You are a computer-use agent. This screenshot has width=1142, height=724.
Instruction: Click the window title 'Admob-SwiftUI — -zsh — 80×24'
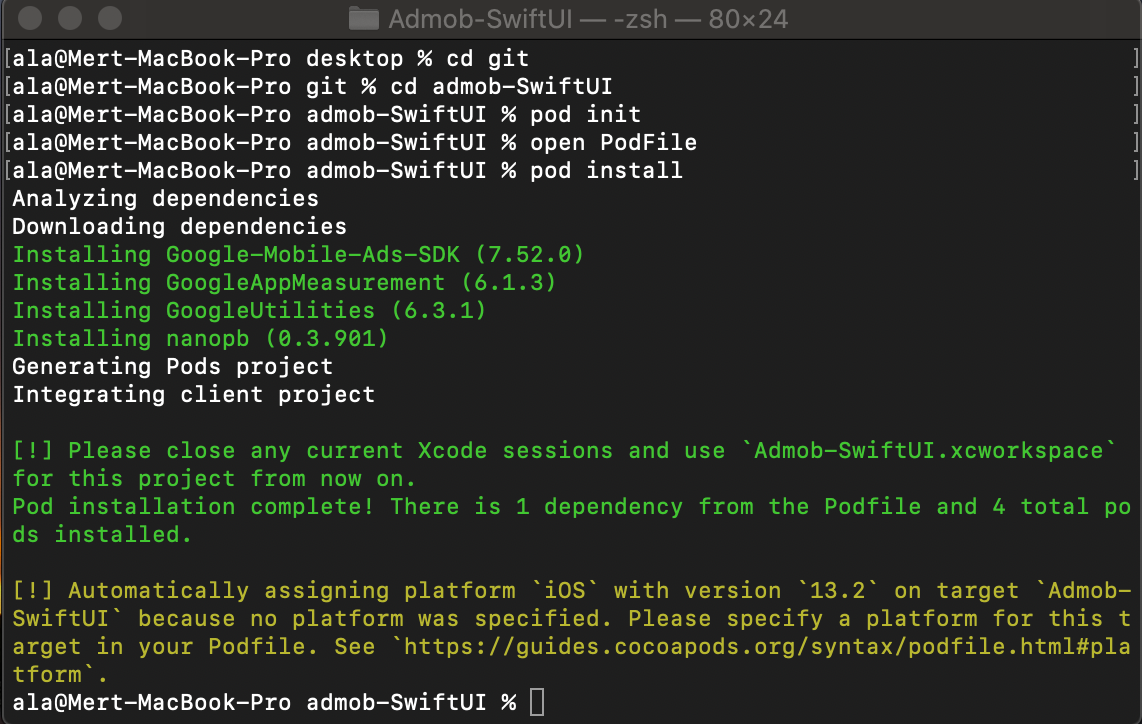(x=588, y=19)
